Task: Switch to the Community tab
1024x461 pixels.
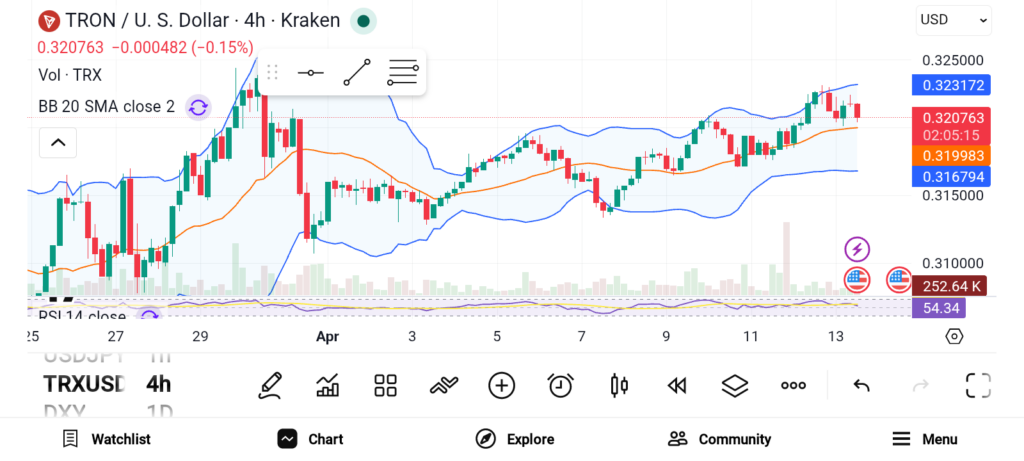Action: coord(719,439)
